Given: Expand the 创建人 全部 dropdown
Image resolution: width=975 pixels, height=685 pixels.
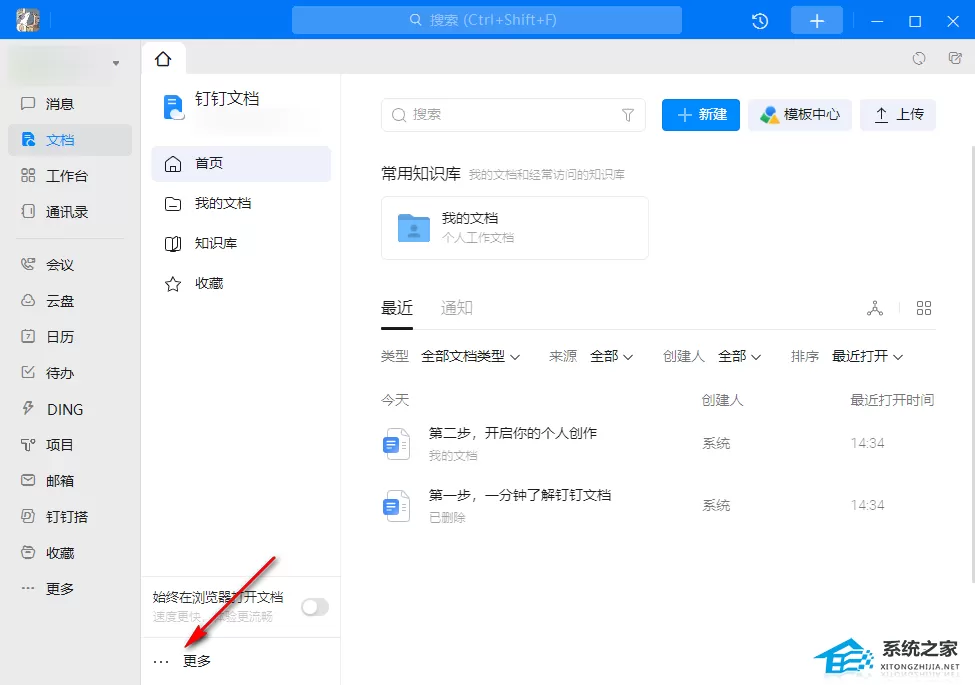Looking at the screenshot, I should coord(739,356).
